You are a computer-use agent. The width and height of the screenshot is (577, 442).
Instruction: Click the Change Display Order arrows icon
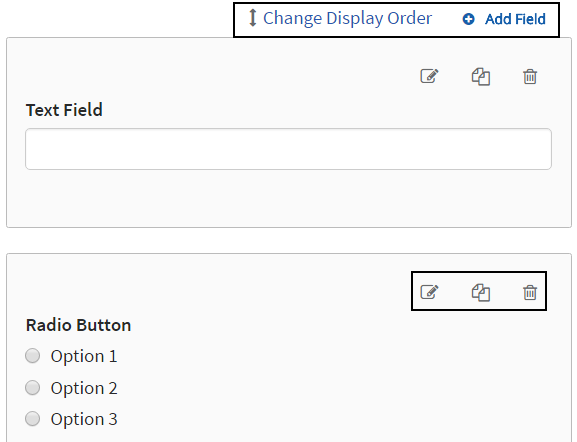(252, 18)
